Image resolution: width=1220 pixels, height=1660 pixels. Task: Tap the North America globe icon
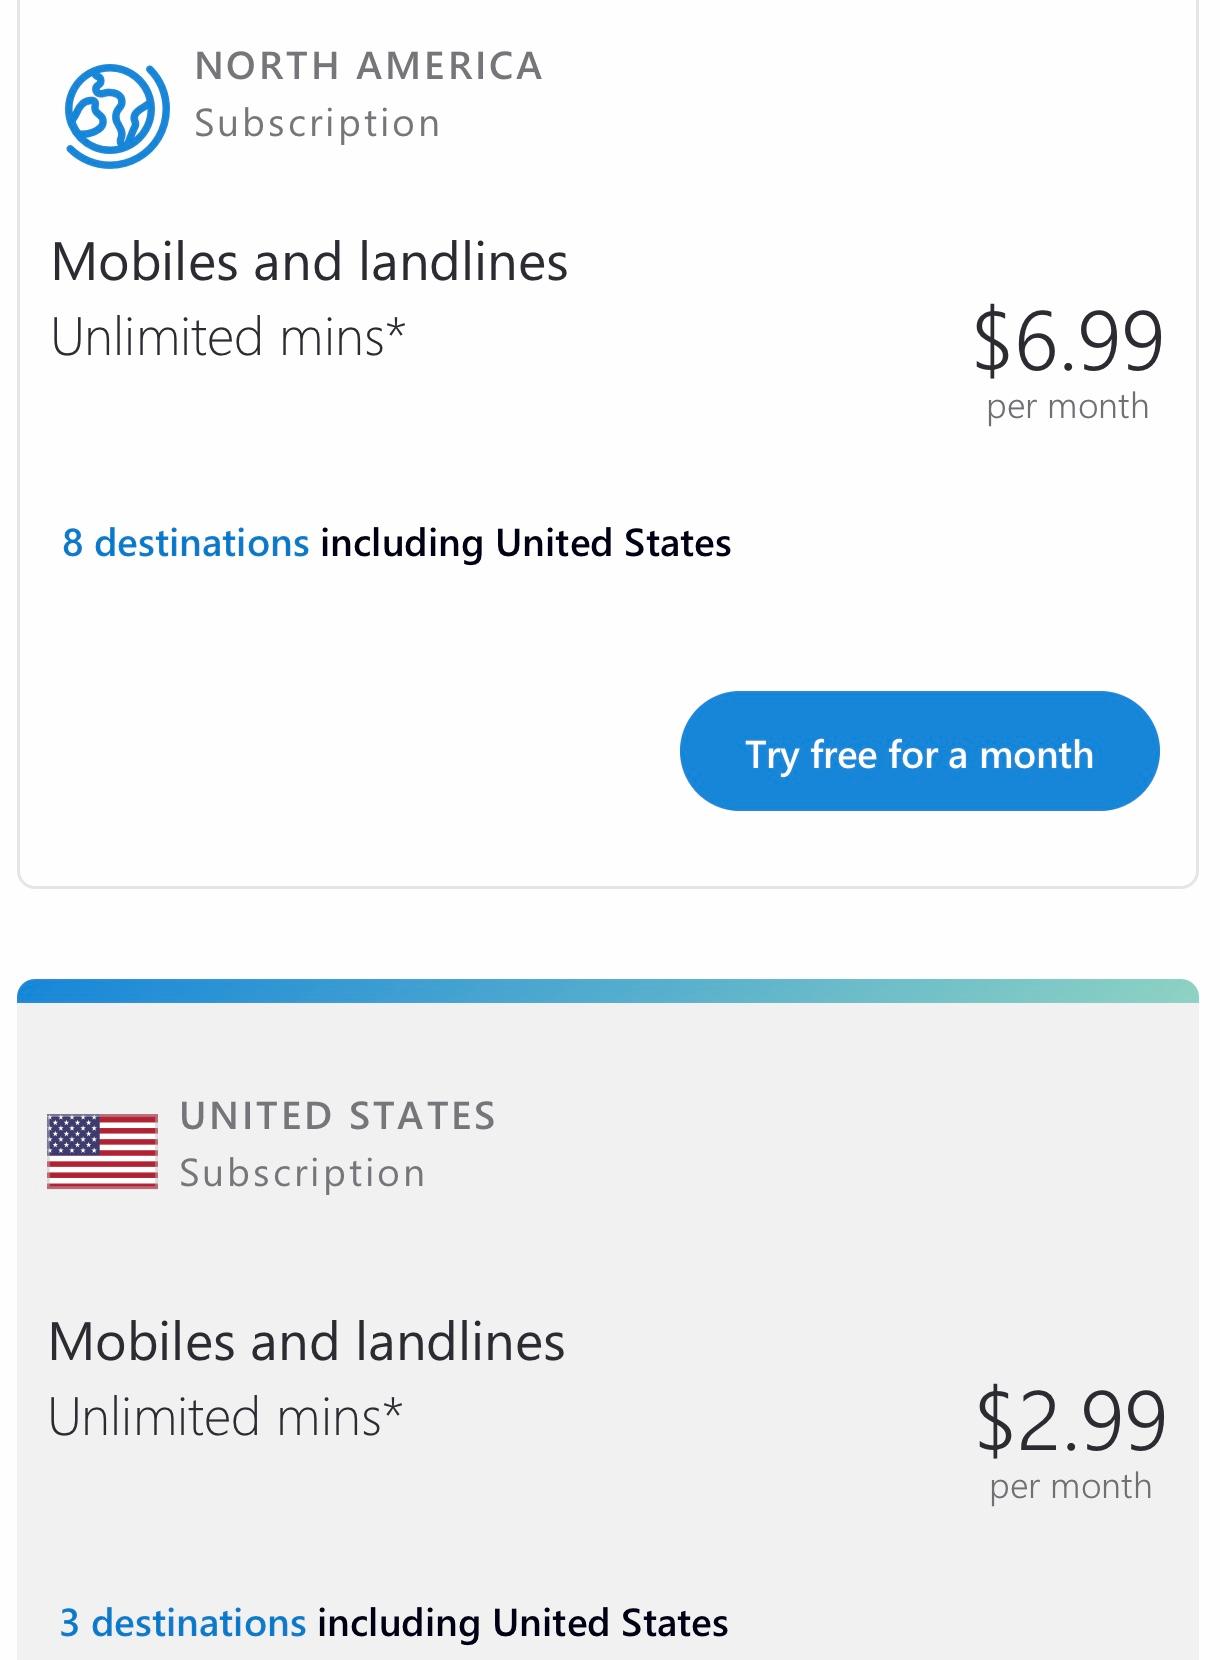click(116, 114)
